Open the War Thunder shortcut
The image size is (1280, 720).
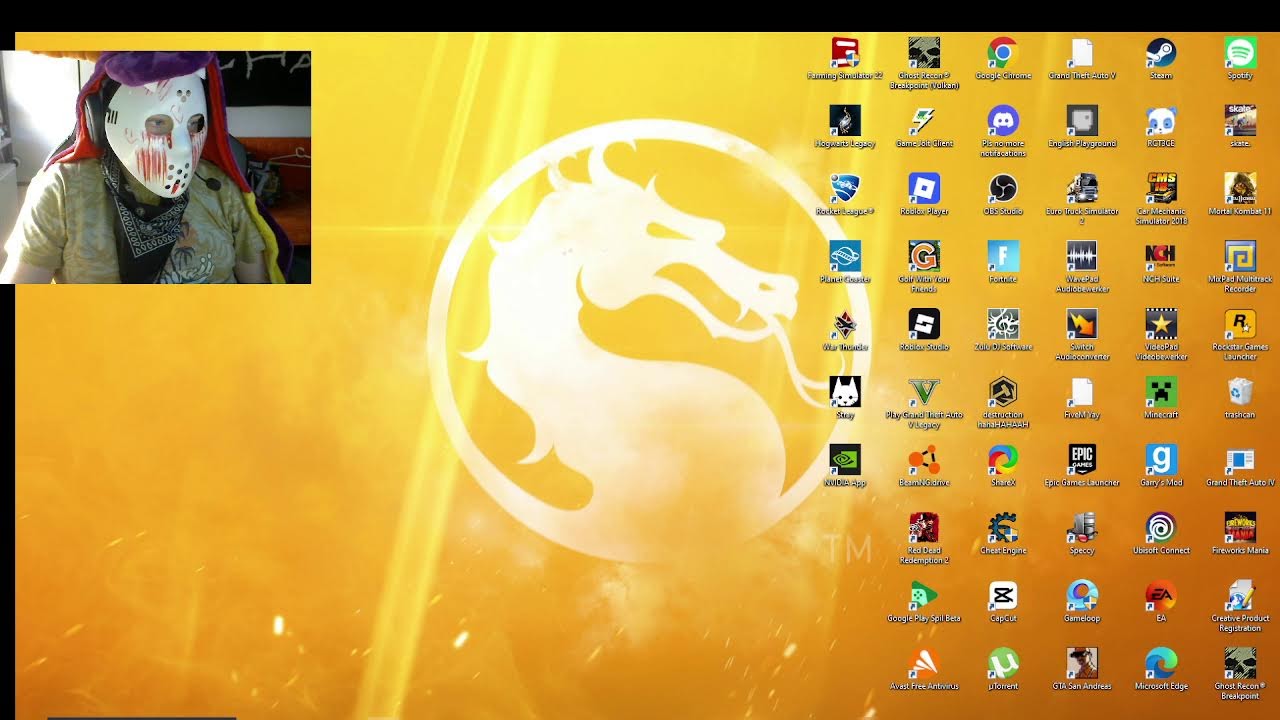click(845, 324)
